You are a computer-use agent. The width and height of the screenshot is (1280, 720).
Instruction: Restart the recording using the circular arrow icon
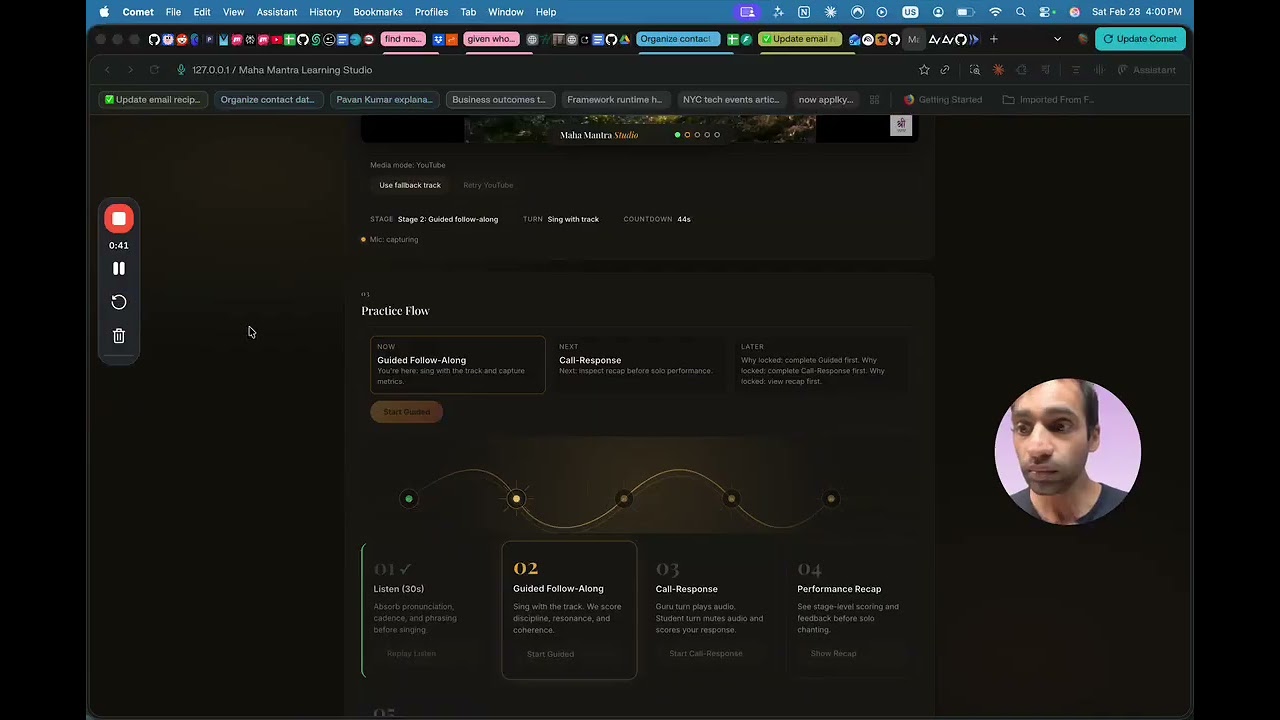click(x=119, y=302)
